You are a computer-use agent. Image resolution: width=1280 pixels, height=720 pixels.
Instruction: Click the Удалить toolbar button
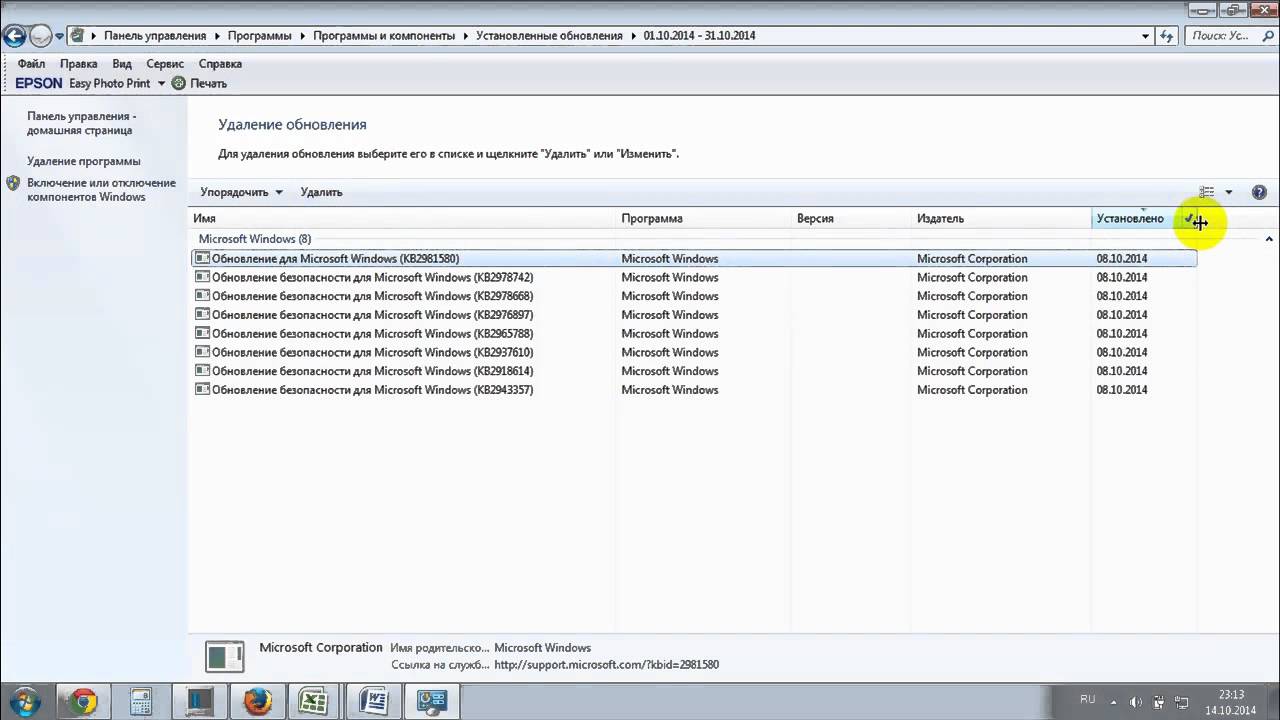(x=321, y=192)
